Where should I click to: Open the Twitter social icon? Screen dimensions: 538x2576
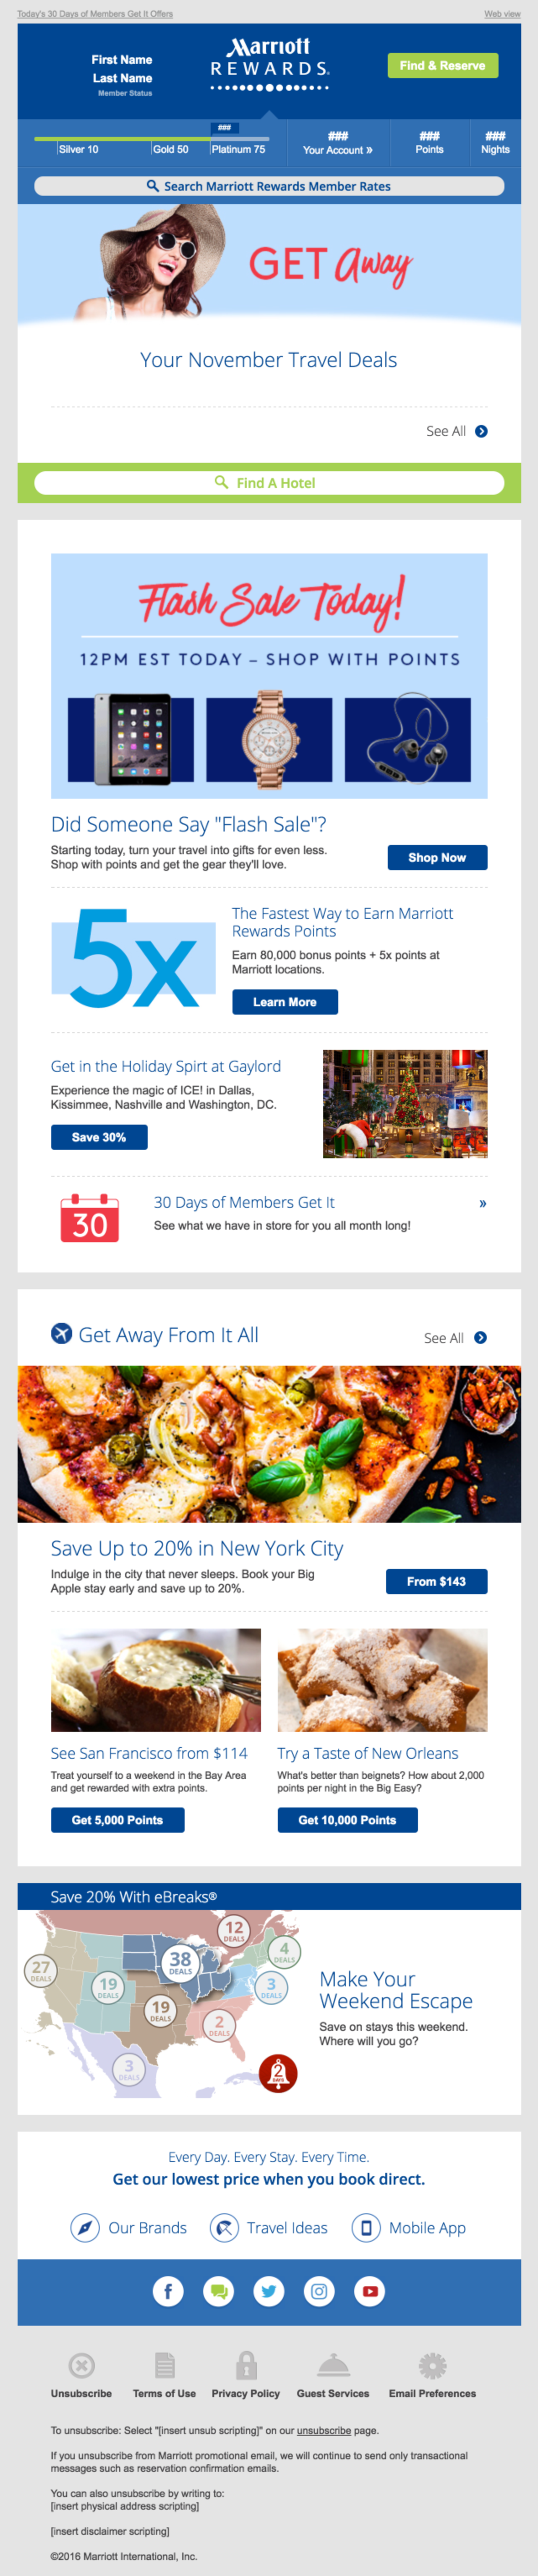269,2291
